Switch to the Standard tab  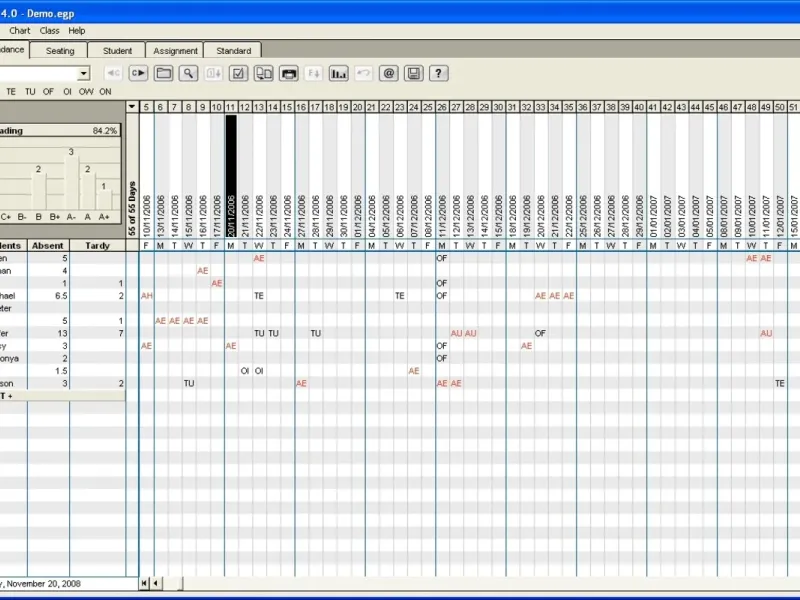pyautogui.click(x=233, y=51)
